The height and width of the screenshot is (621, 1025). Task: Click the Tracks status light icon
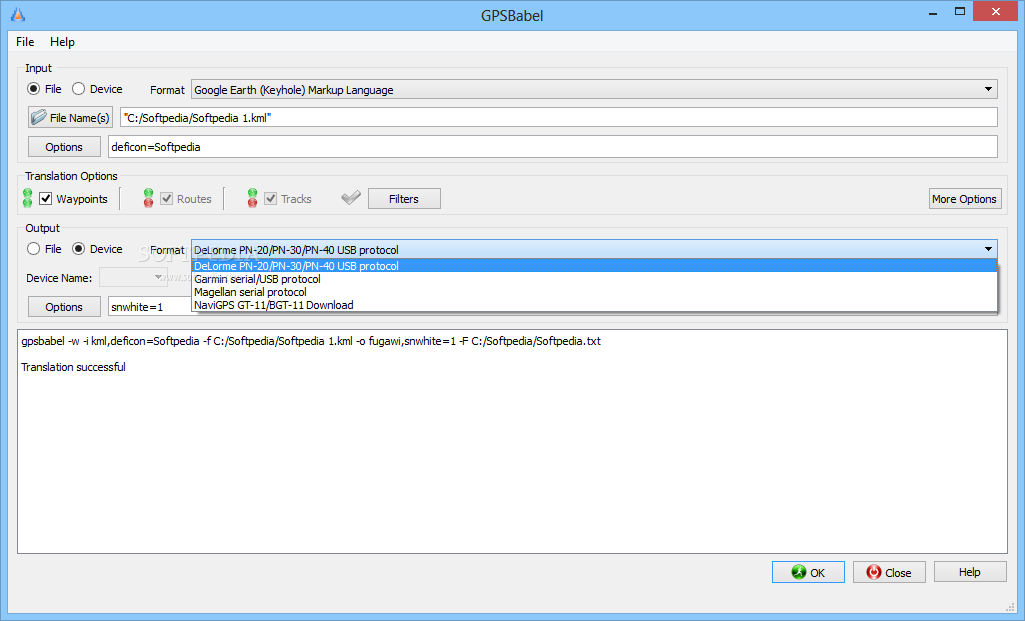[x=252, y=198]
